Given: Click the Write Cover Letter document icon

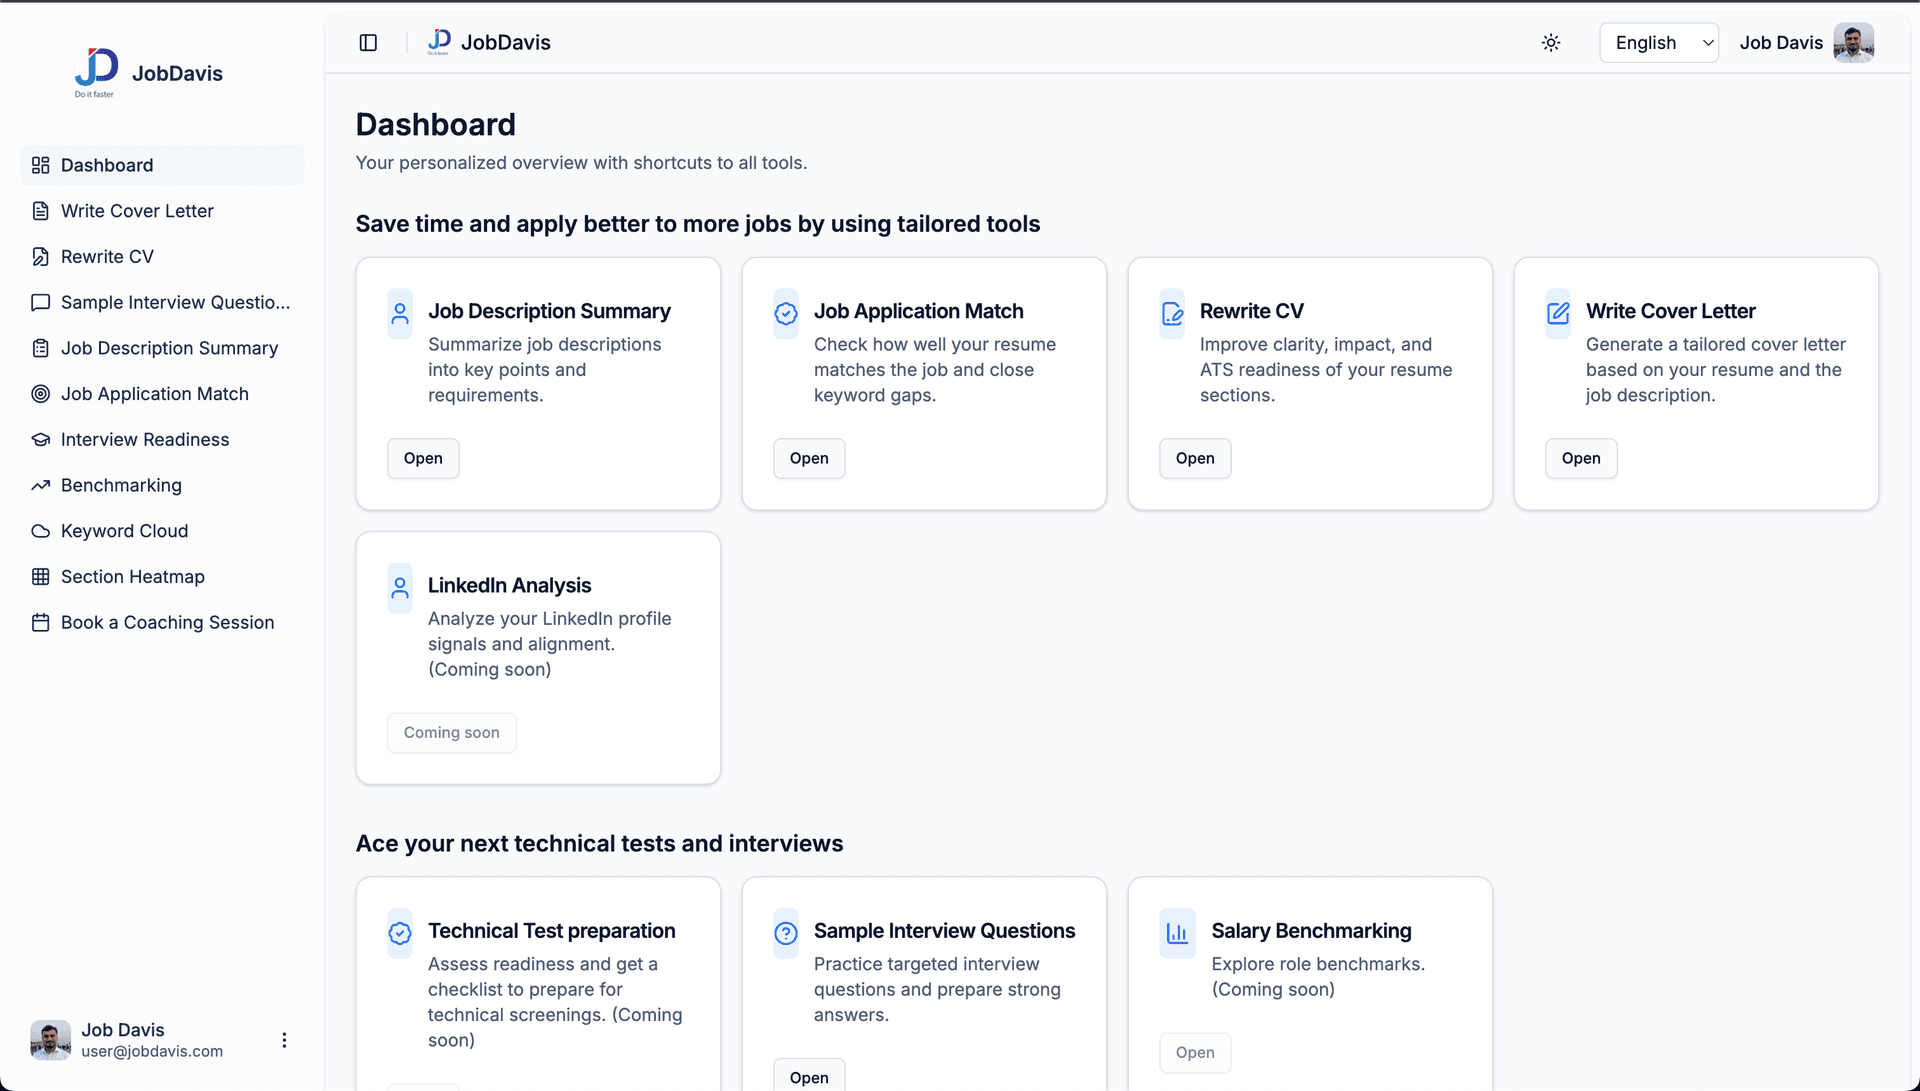Looking at the screenshot, I should 40,211.
